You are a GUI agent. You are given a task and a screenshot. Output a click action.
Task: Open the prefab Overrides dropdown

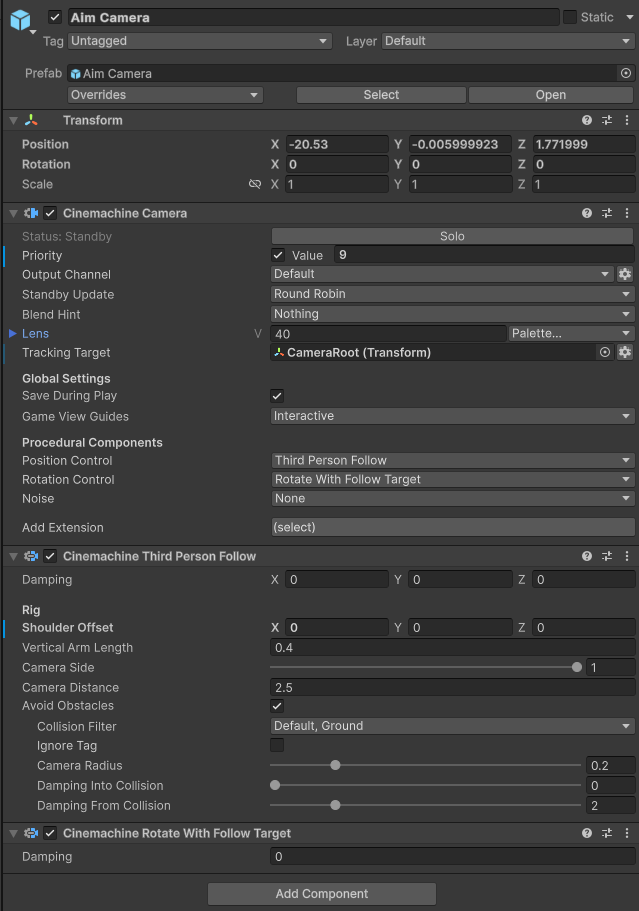[x=165, y=95]
